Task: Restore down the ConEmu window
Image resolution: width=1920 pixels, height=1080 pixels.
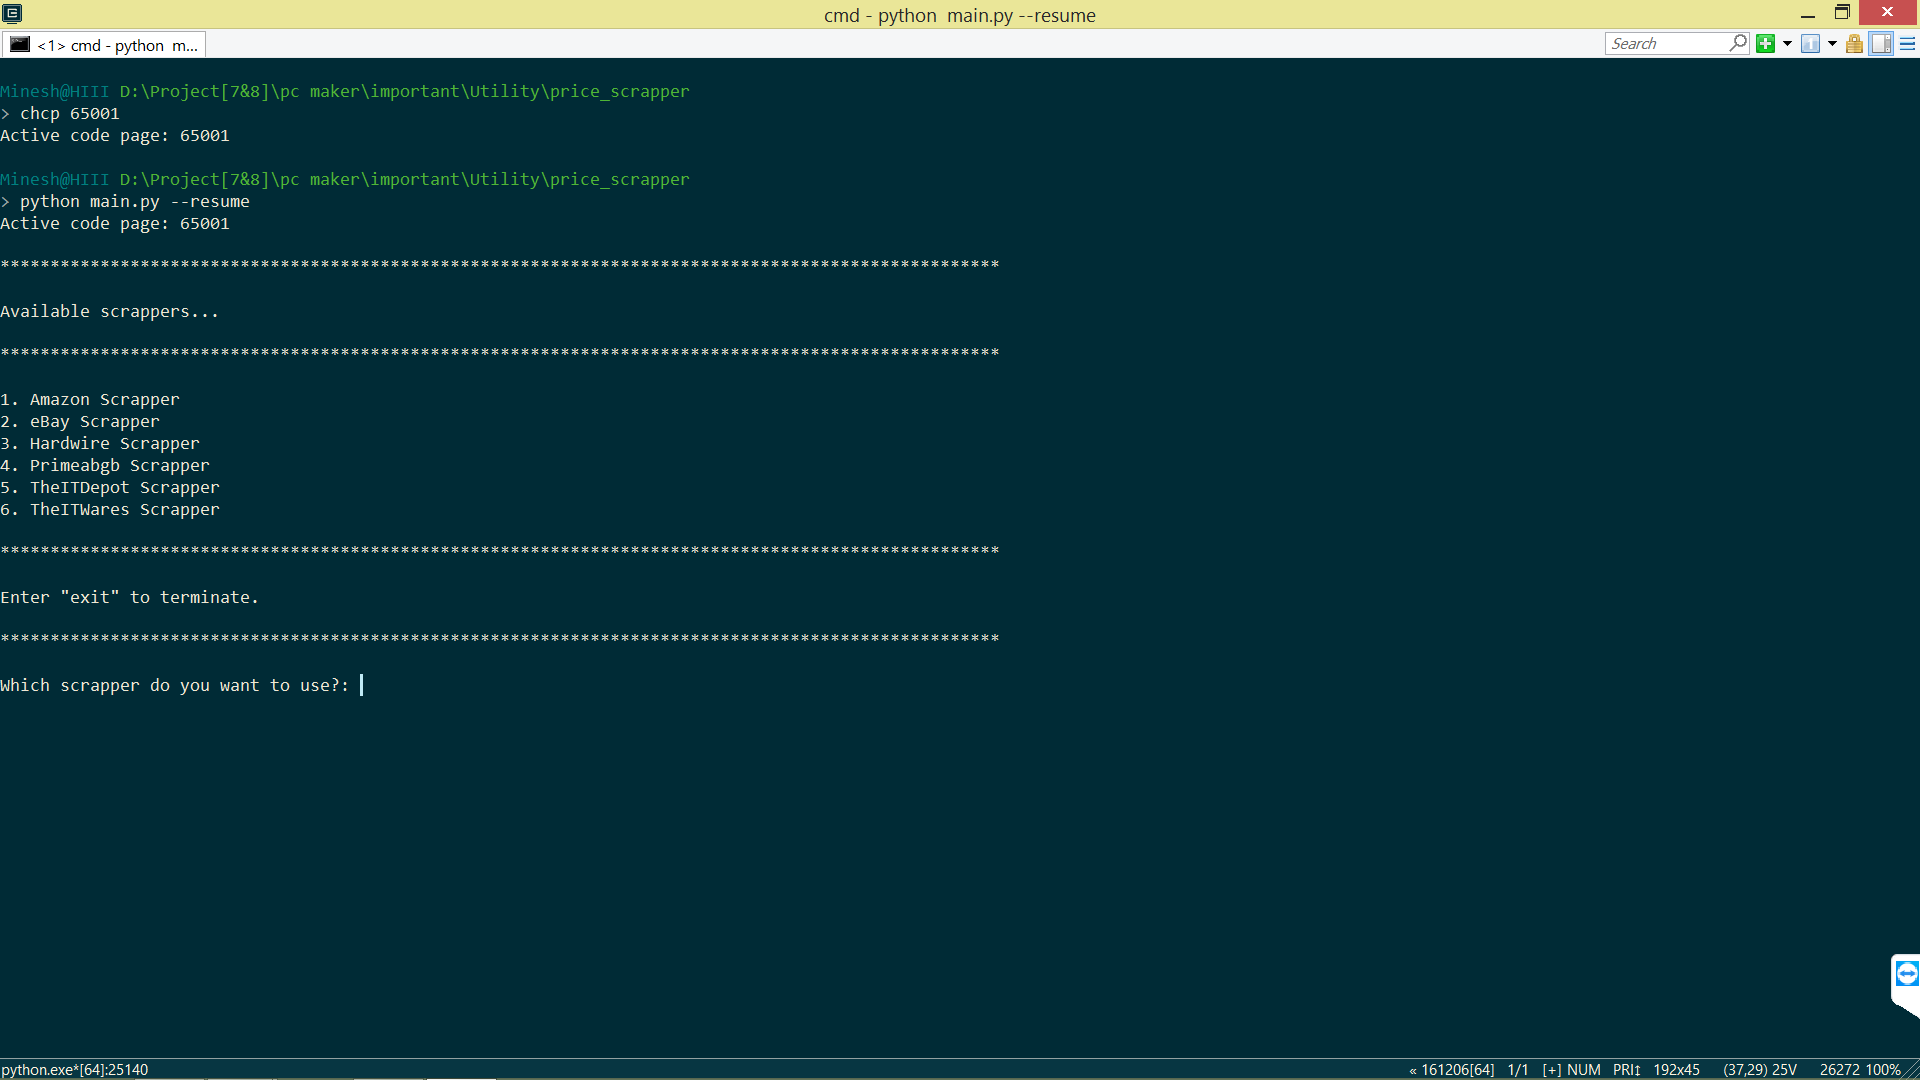Action: [1842, 13]
